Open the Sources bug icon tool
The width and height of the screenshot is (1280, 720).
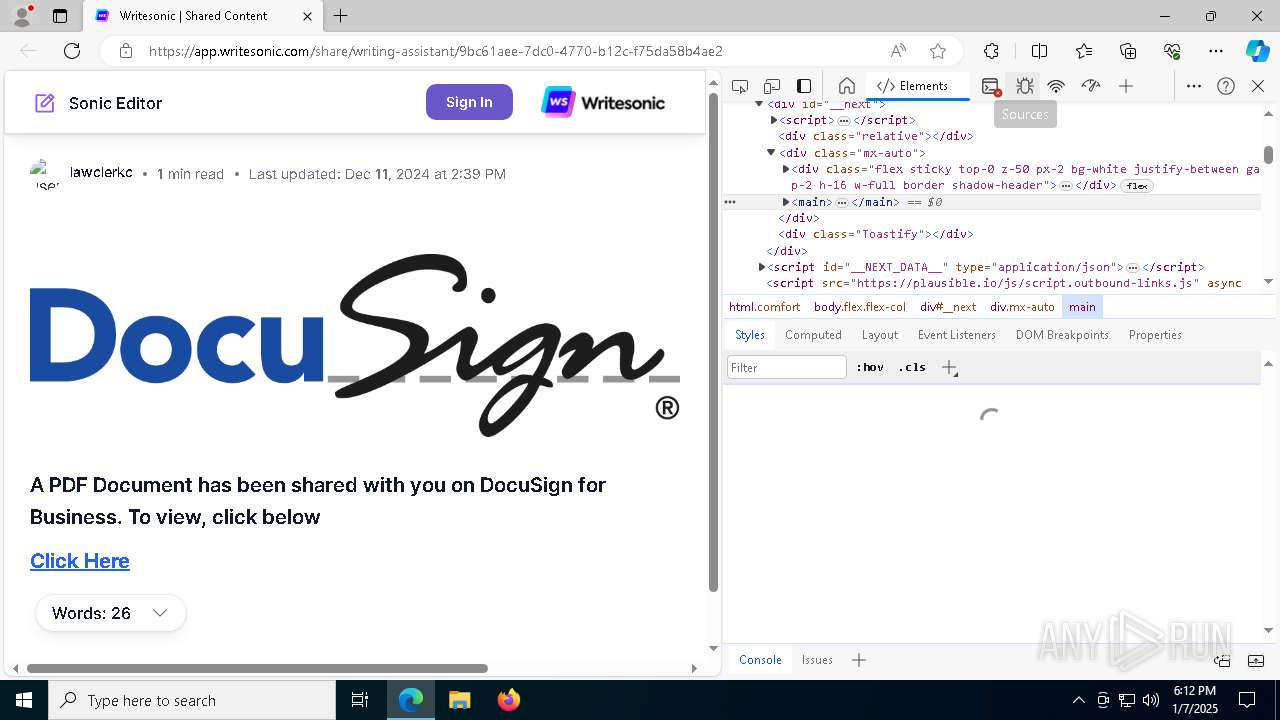point(1024,86)
